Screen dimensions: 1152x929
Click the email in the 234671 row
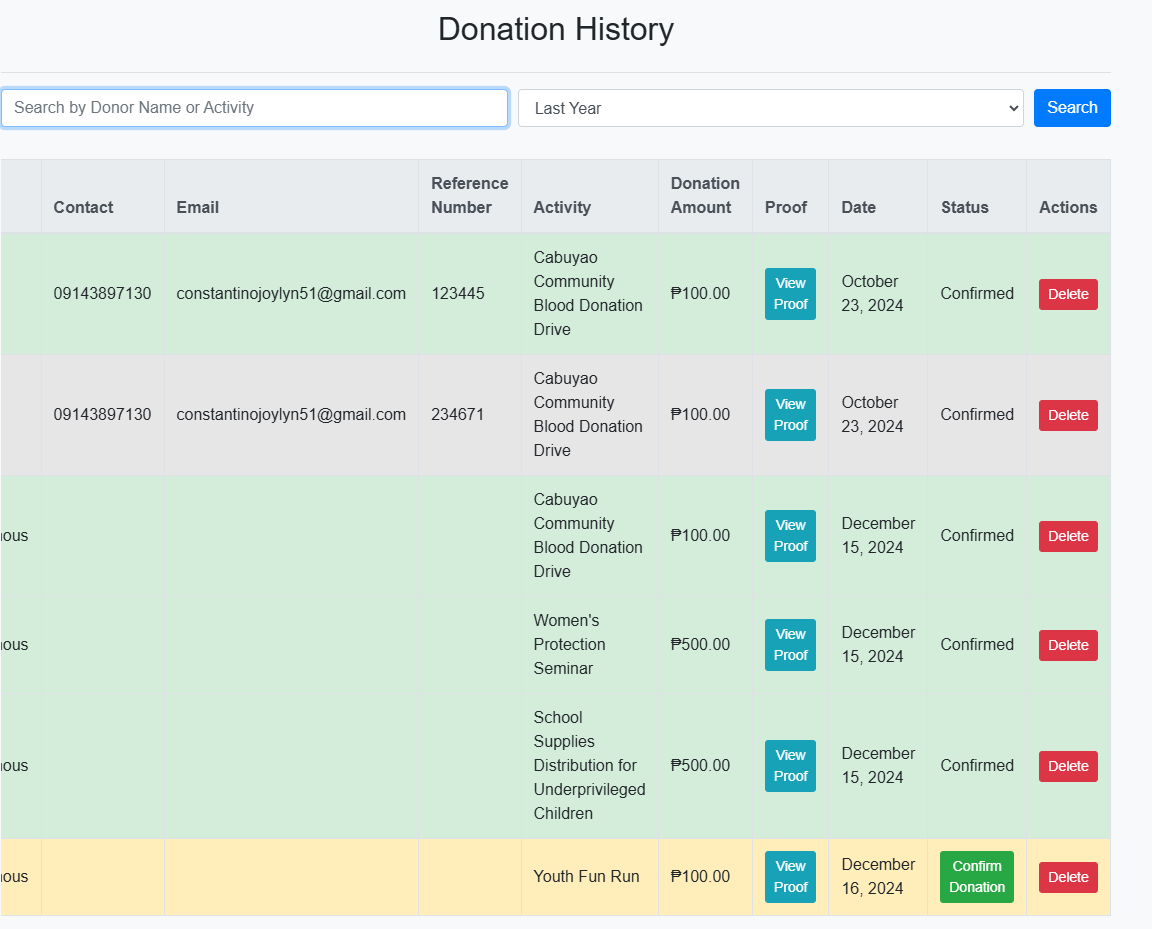291,415
